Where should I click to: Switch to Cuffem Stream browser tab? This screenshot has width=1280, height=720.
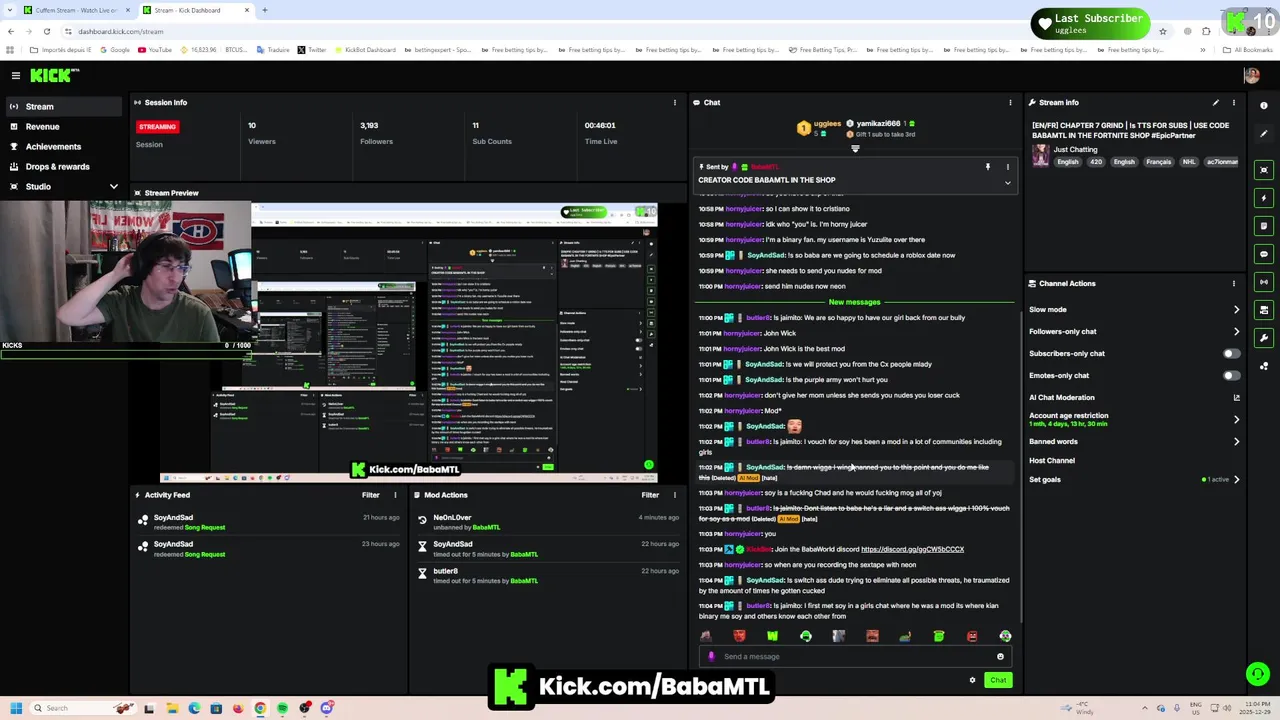[76, 10]
